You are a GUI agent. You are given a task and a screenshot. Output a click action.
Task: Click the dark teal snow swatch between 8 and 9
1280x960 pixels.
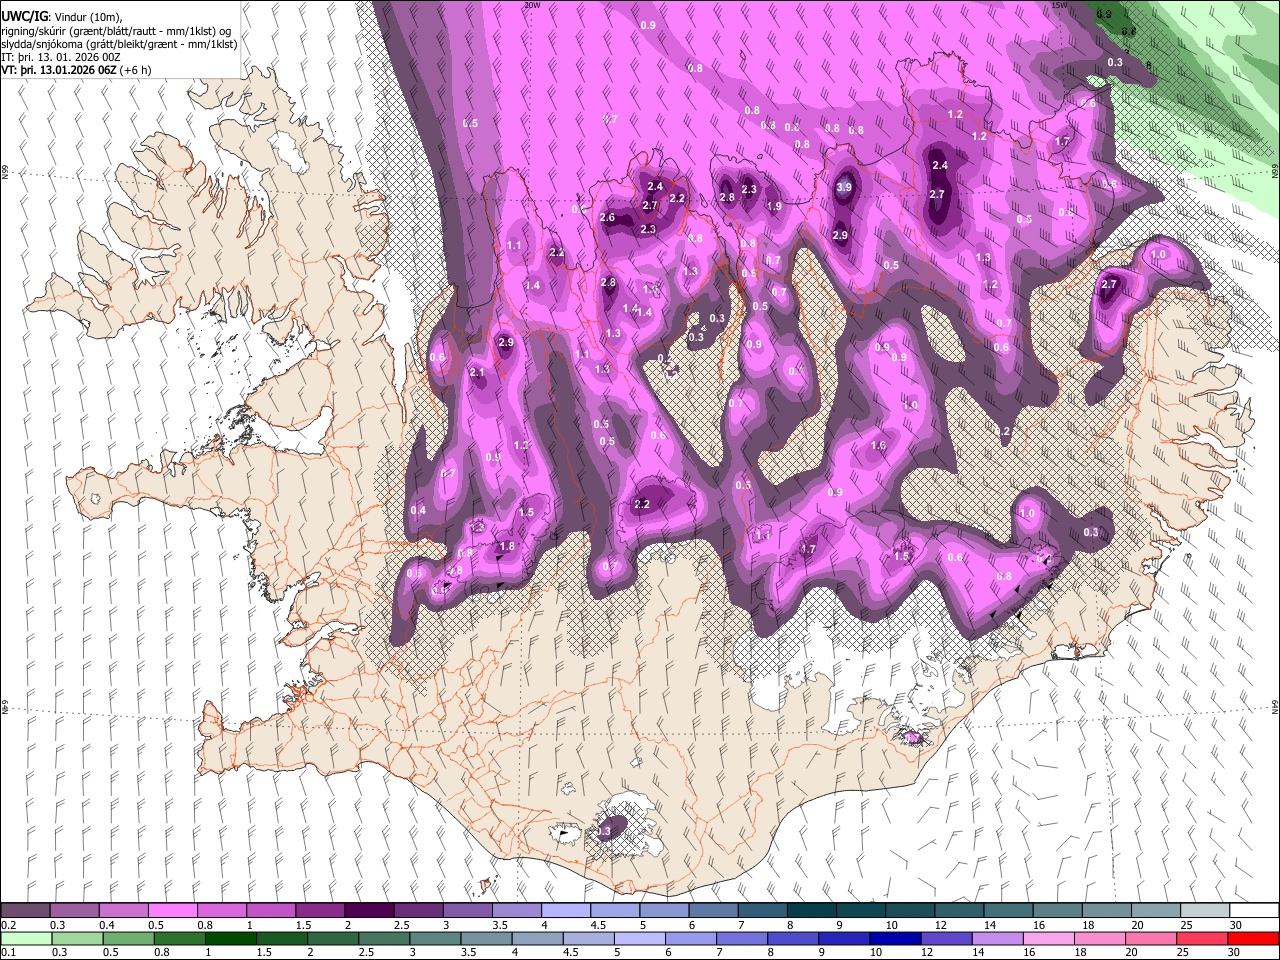[x=810, y=910]
